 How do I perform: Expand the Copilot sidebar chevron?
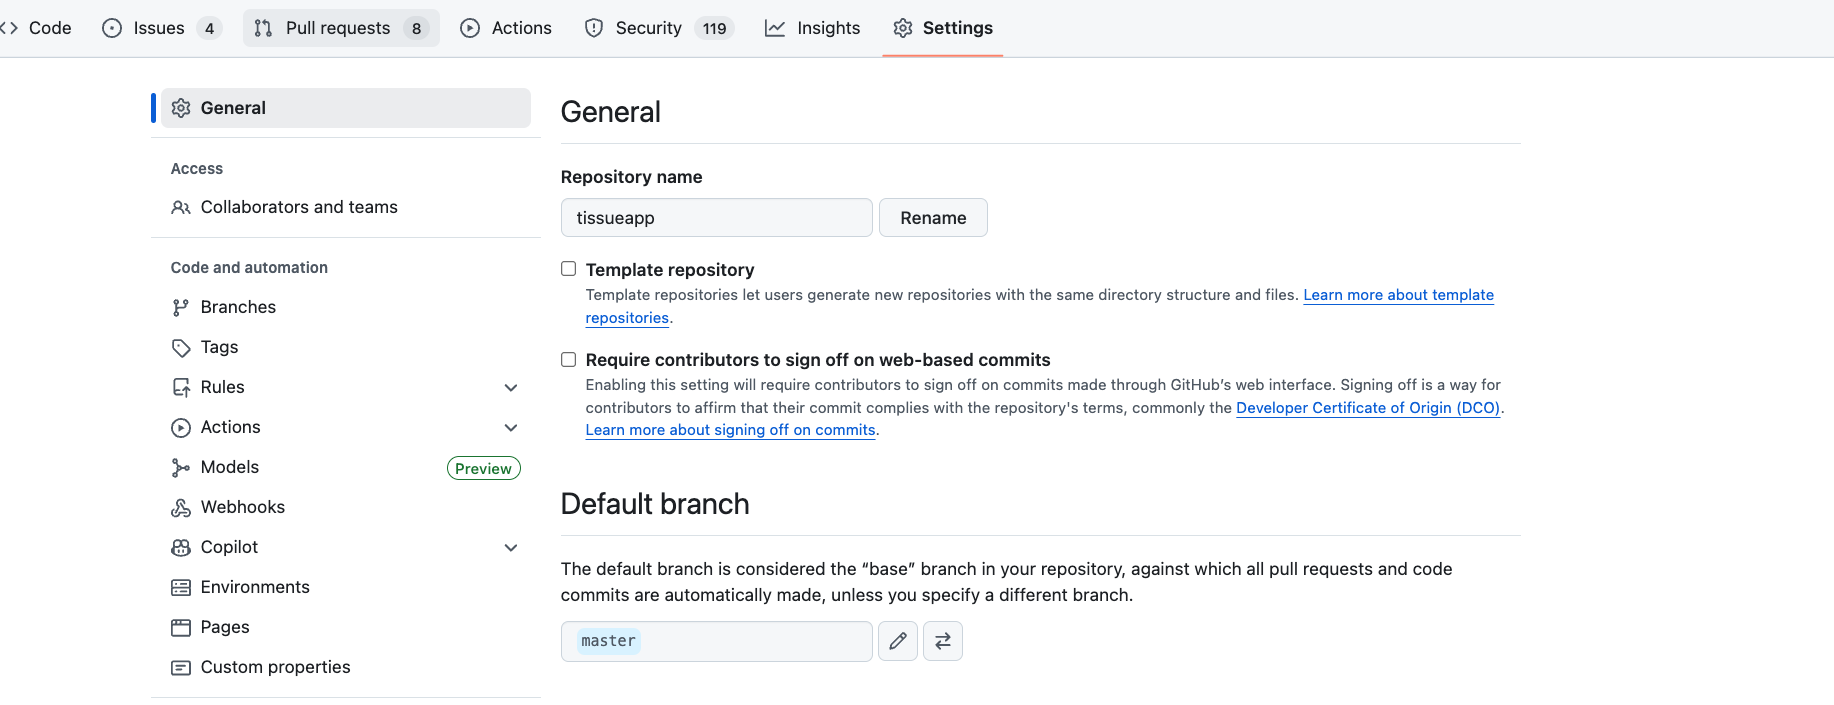click(x=511, y=548)
